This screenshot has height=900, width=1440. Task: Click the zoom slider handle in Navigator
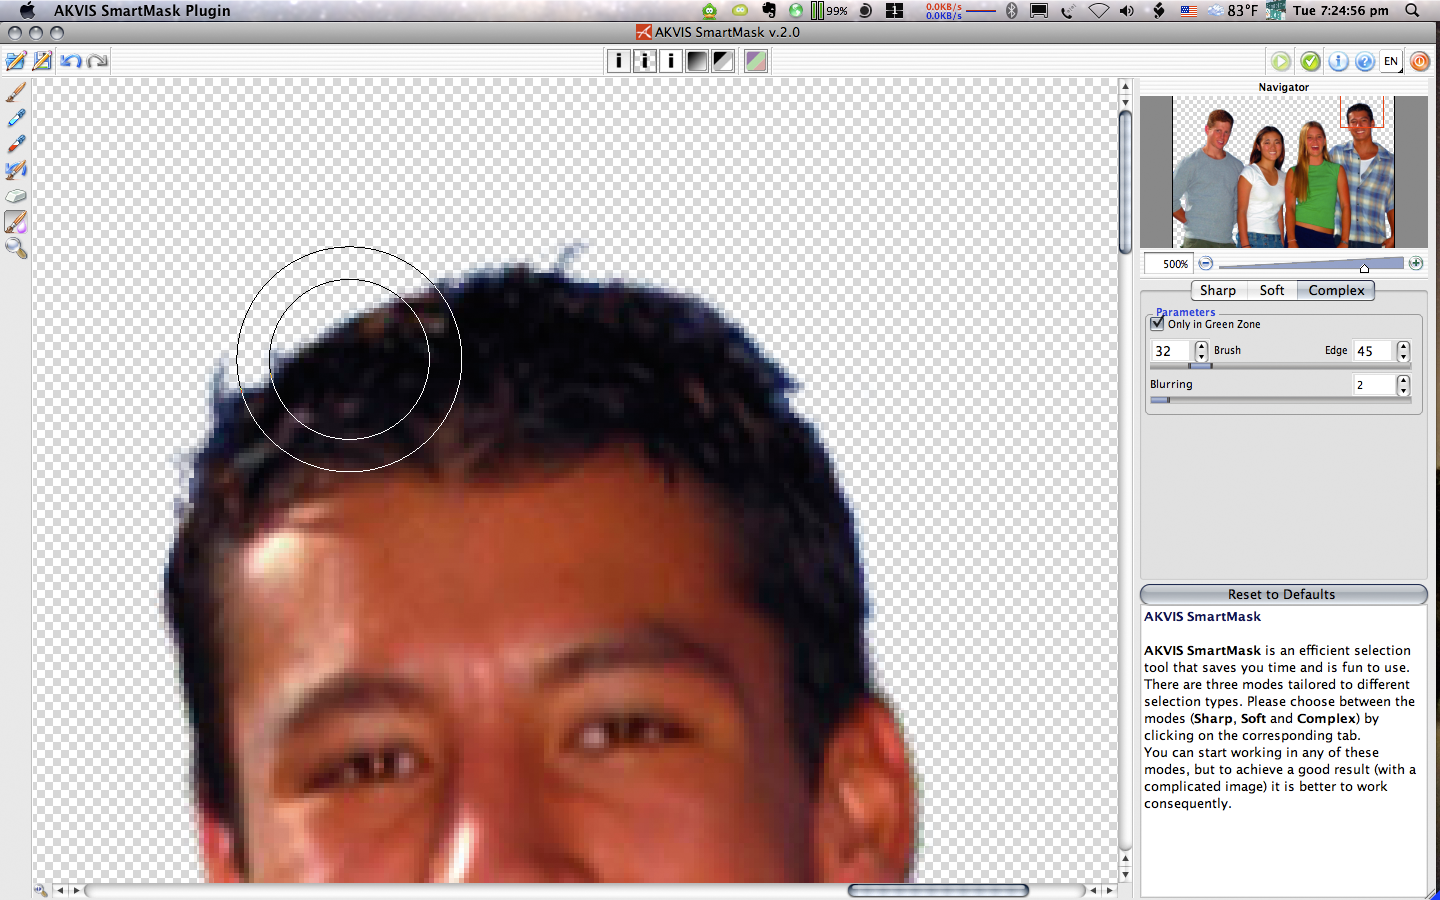pyautogui.click(x=1364, y=268)
